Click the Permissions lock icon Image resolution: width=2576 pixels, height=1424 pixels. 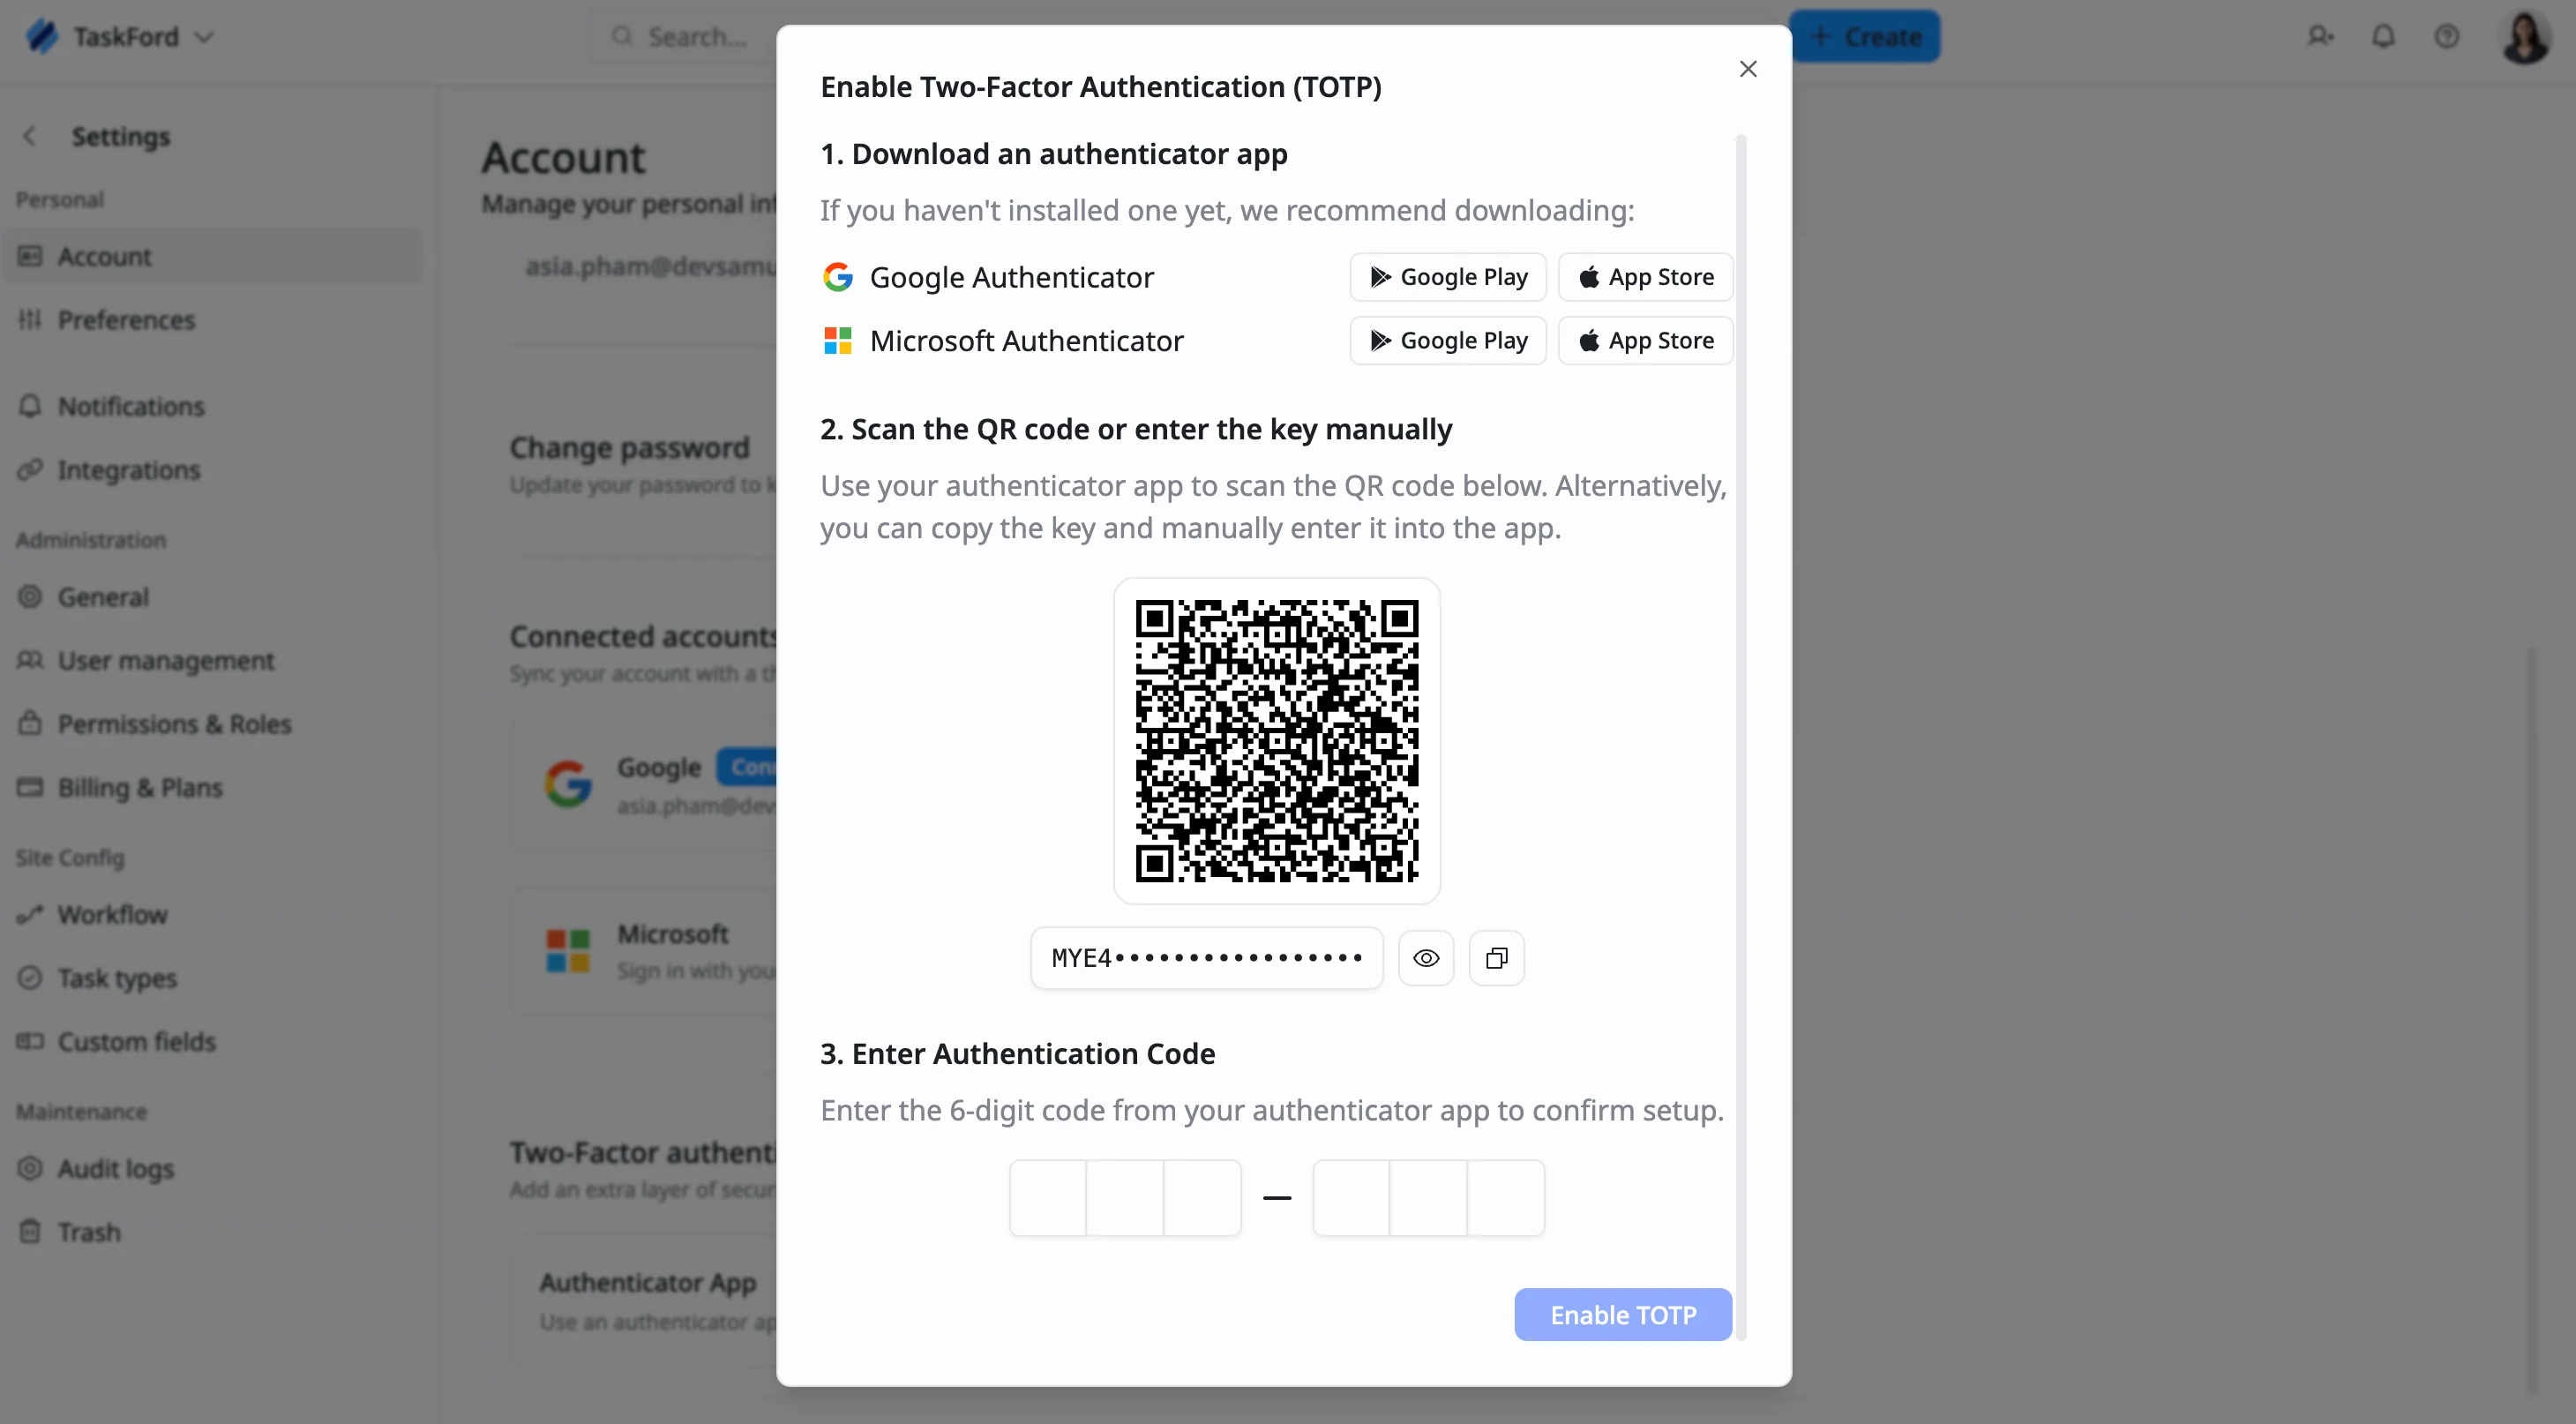(30, 723)
